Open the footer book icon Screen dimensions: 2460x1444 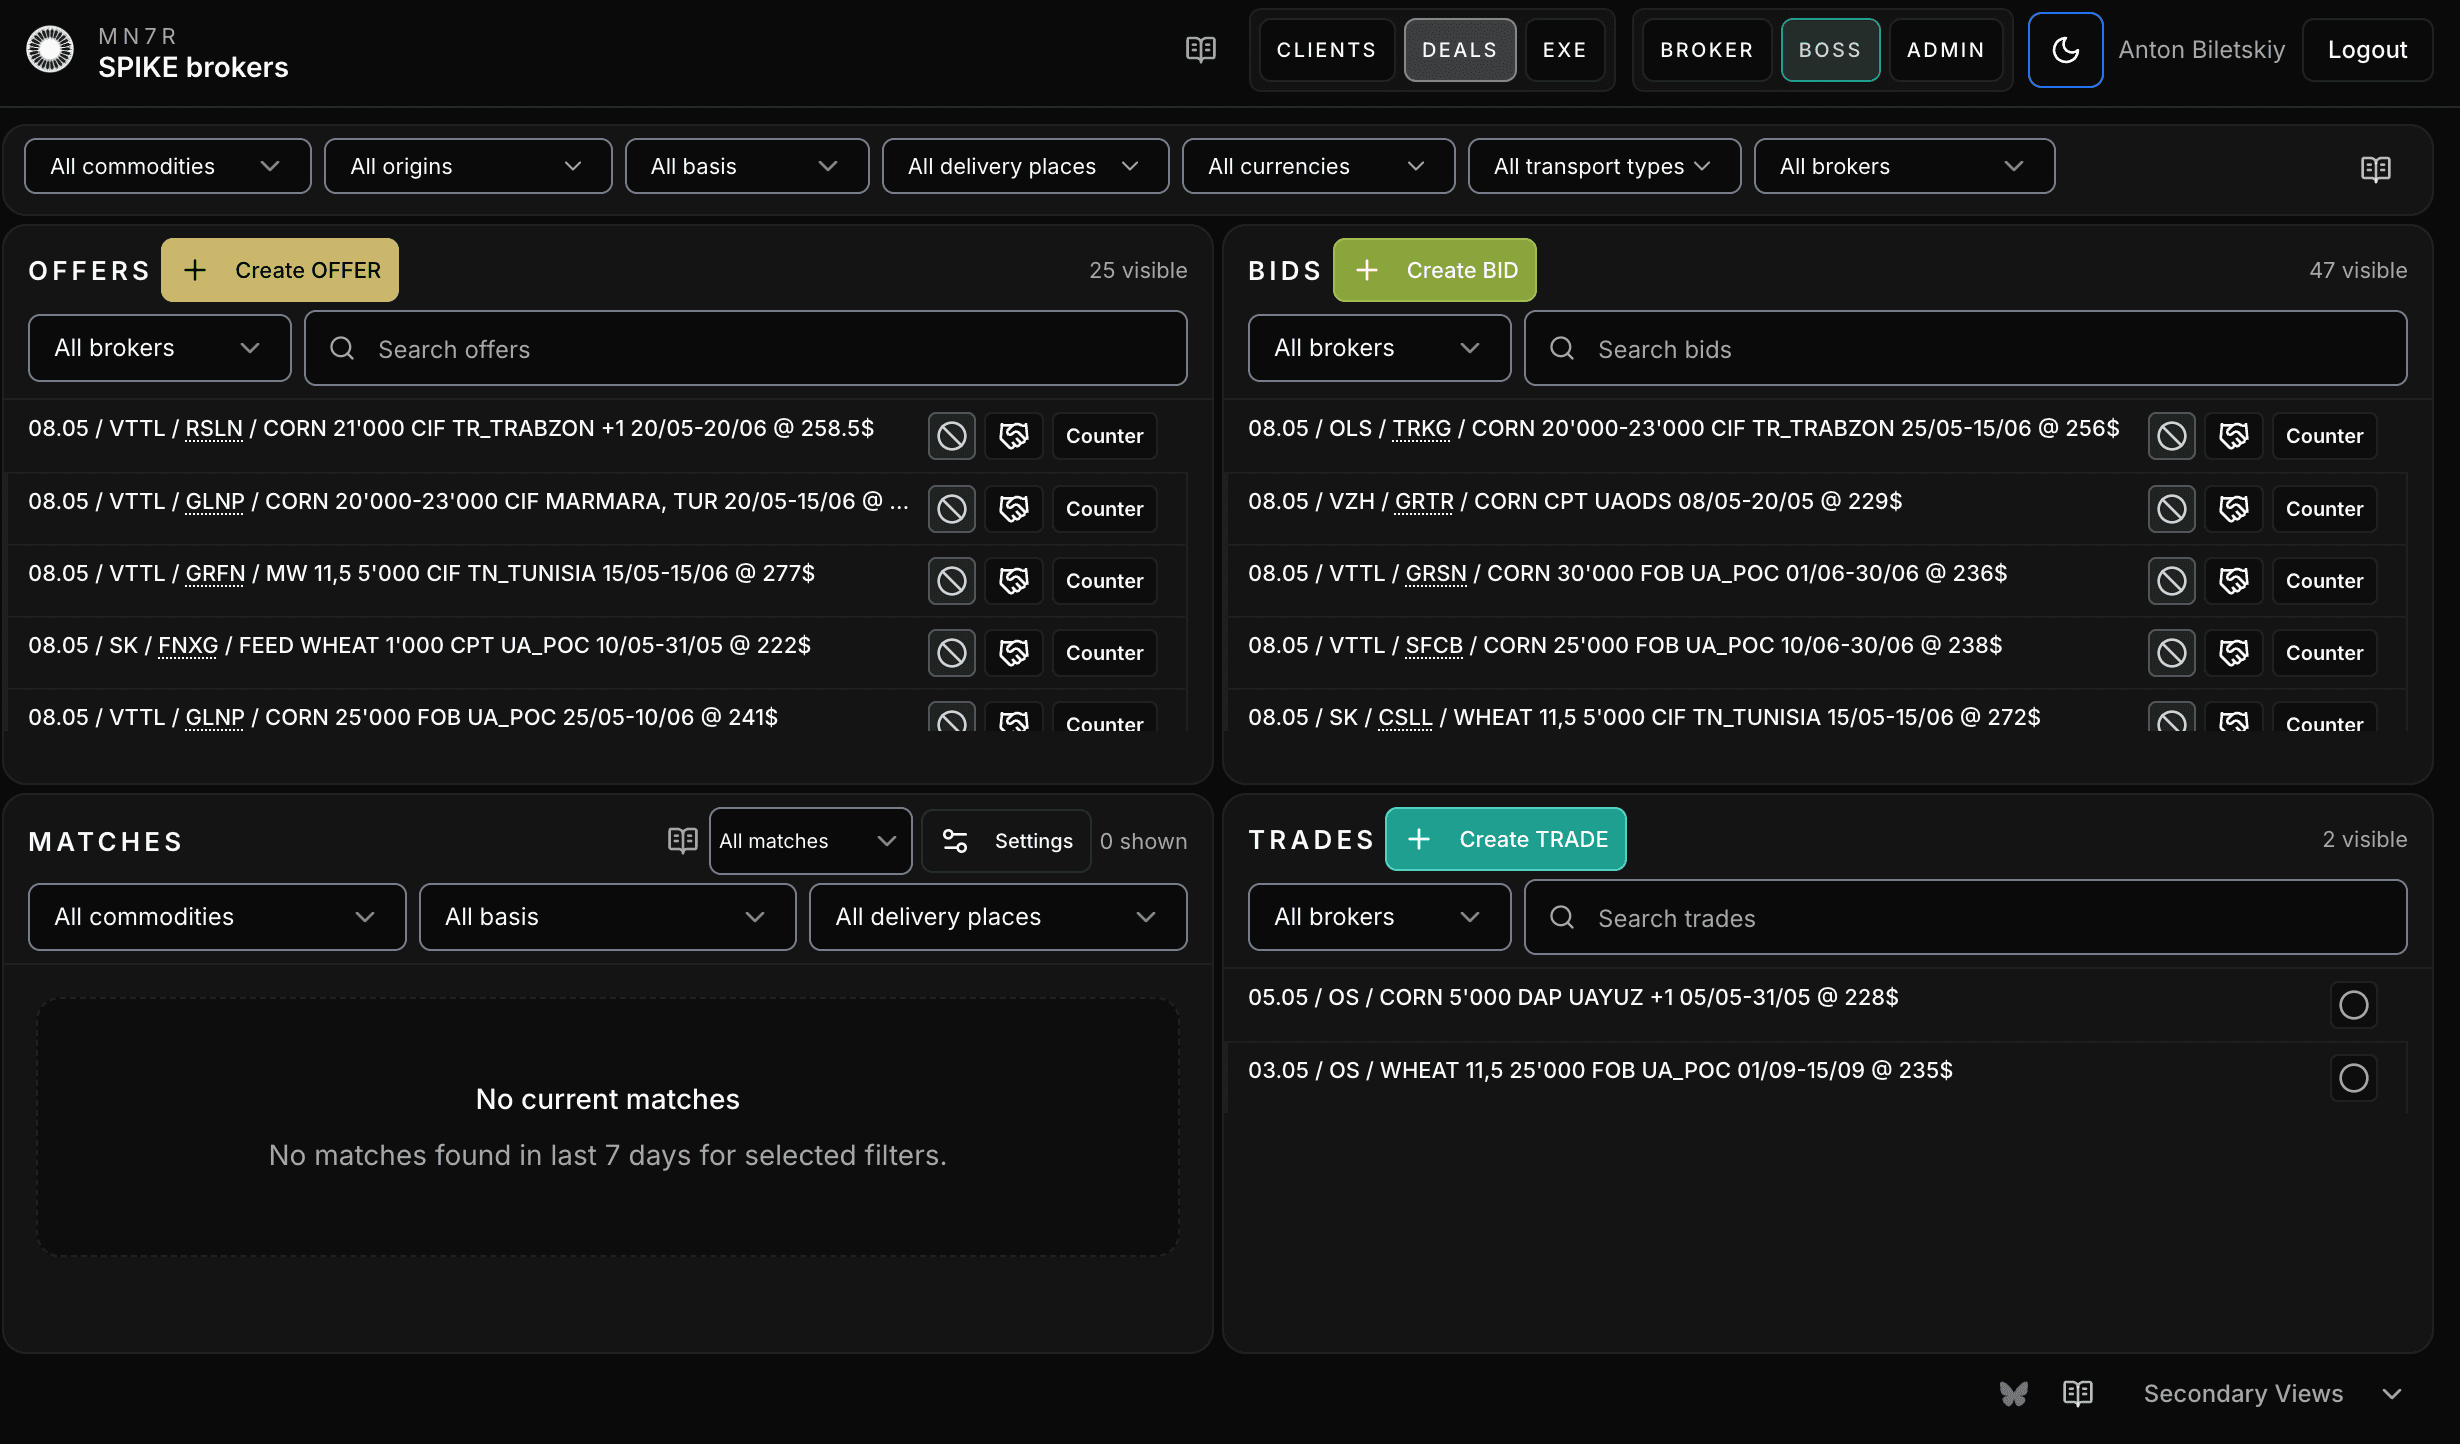(2077, 1393)
